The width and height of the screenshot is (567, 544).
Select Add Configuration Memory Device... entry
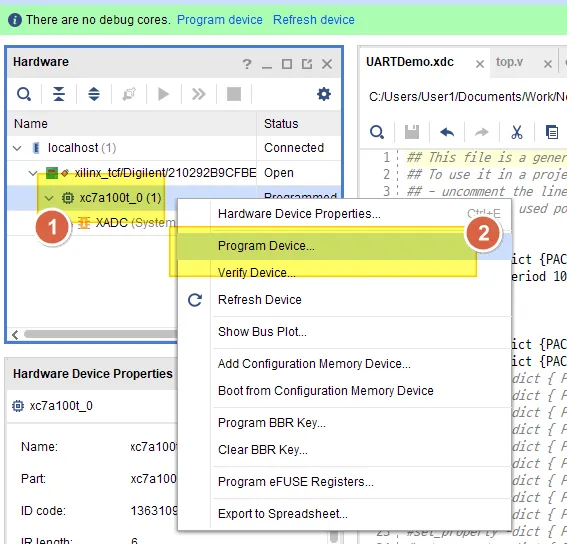click(314, 364)
